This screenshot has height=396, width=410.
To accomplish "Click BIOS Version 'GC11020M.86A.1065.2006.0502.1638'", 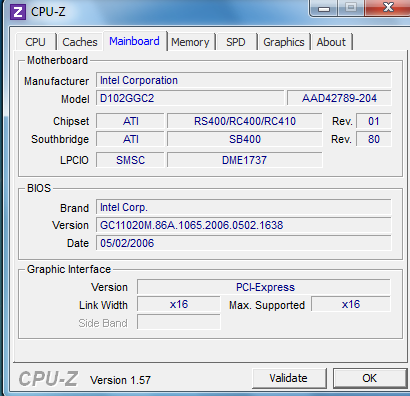I will click(x=244, y=225).
